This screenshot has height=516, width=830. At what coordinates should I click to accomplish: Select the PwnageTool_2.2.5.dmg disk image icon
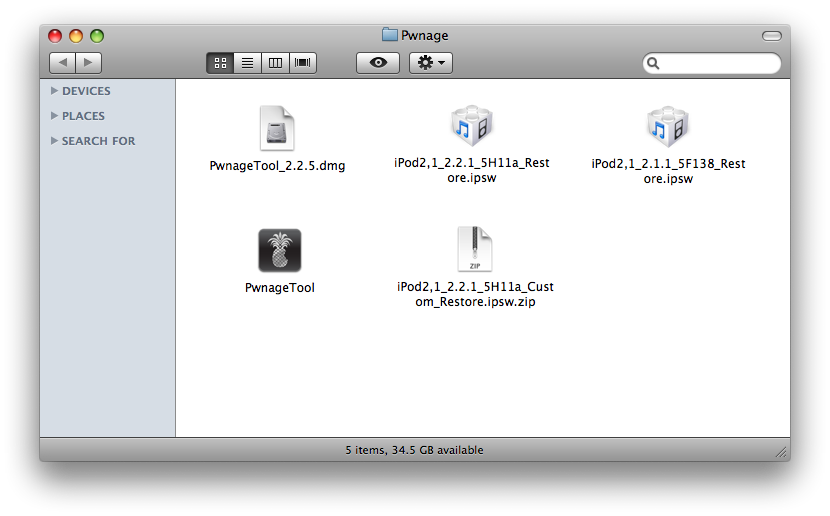(277, 128)
